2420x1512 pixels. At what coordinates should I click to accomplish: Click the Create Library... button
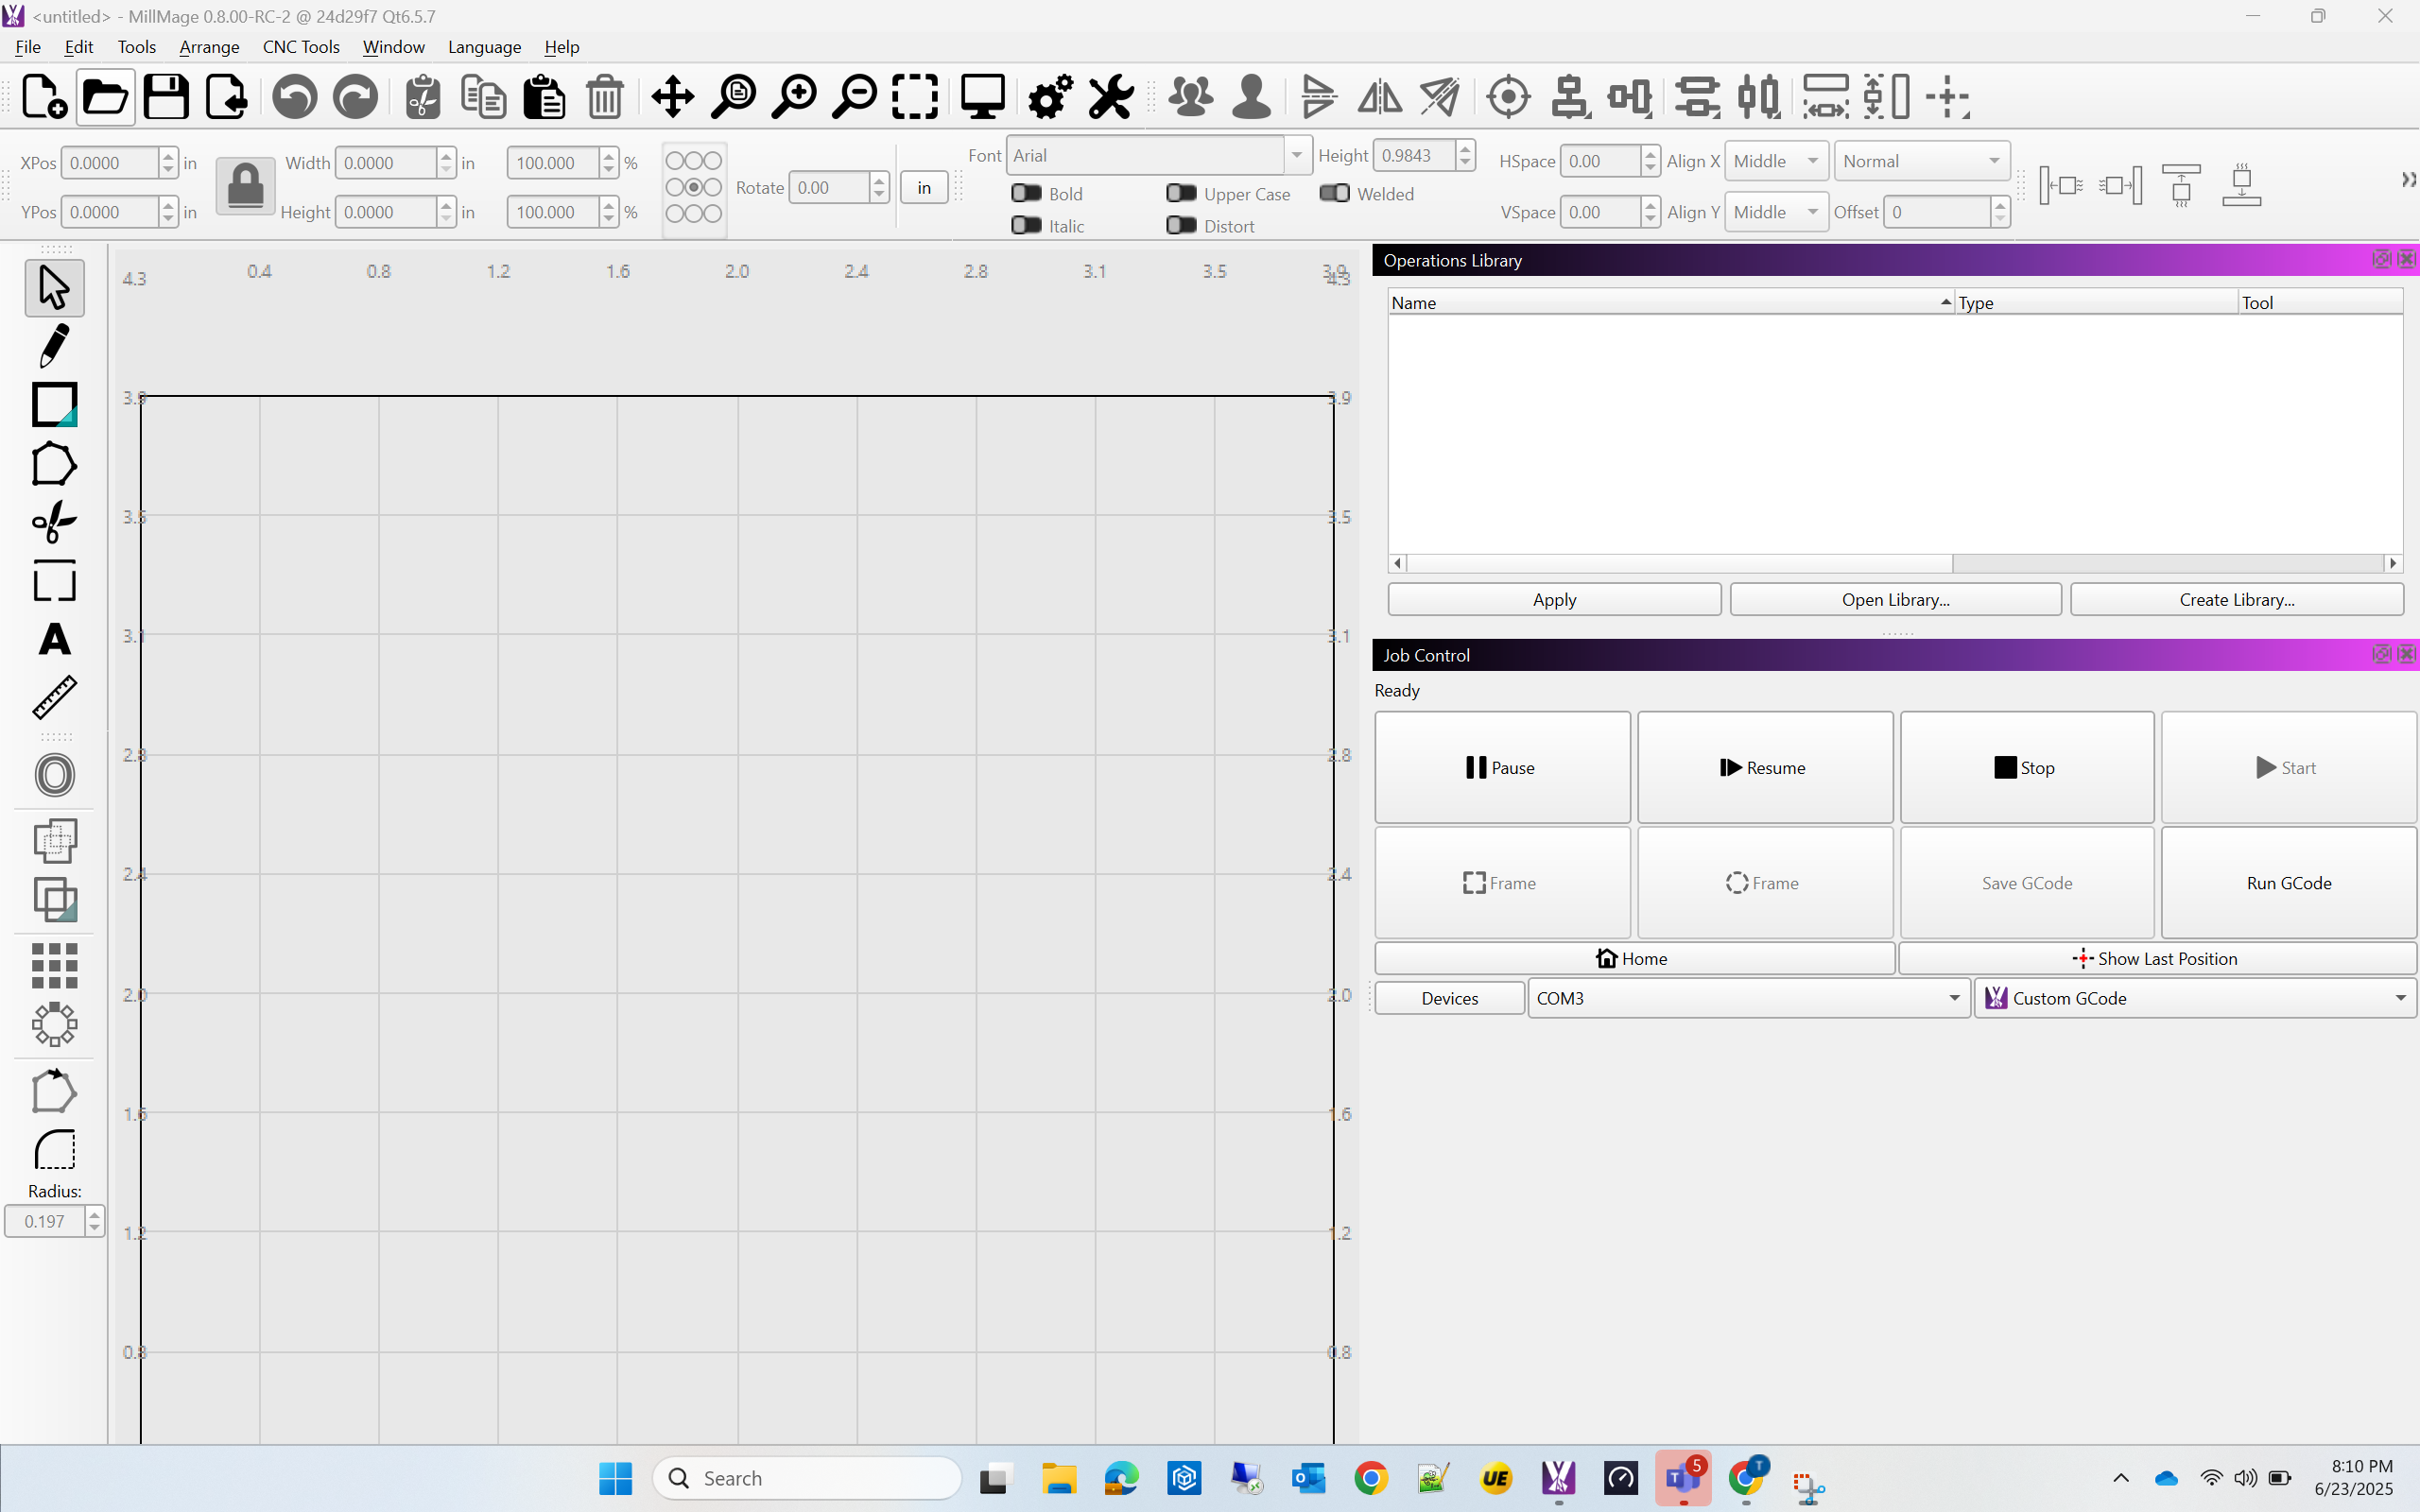pyautogui.click(x=2236, y=599)
